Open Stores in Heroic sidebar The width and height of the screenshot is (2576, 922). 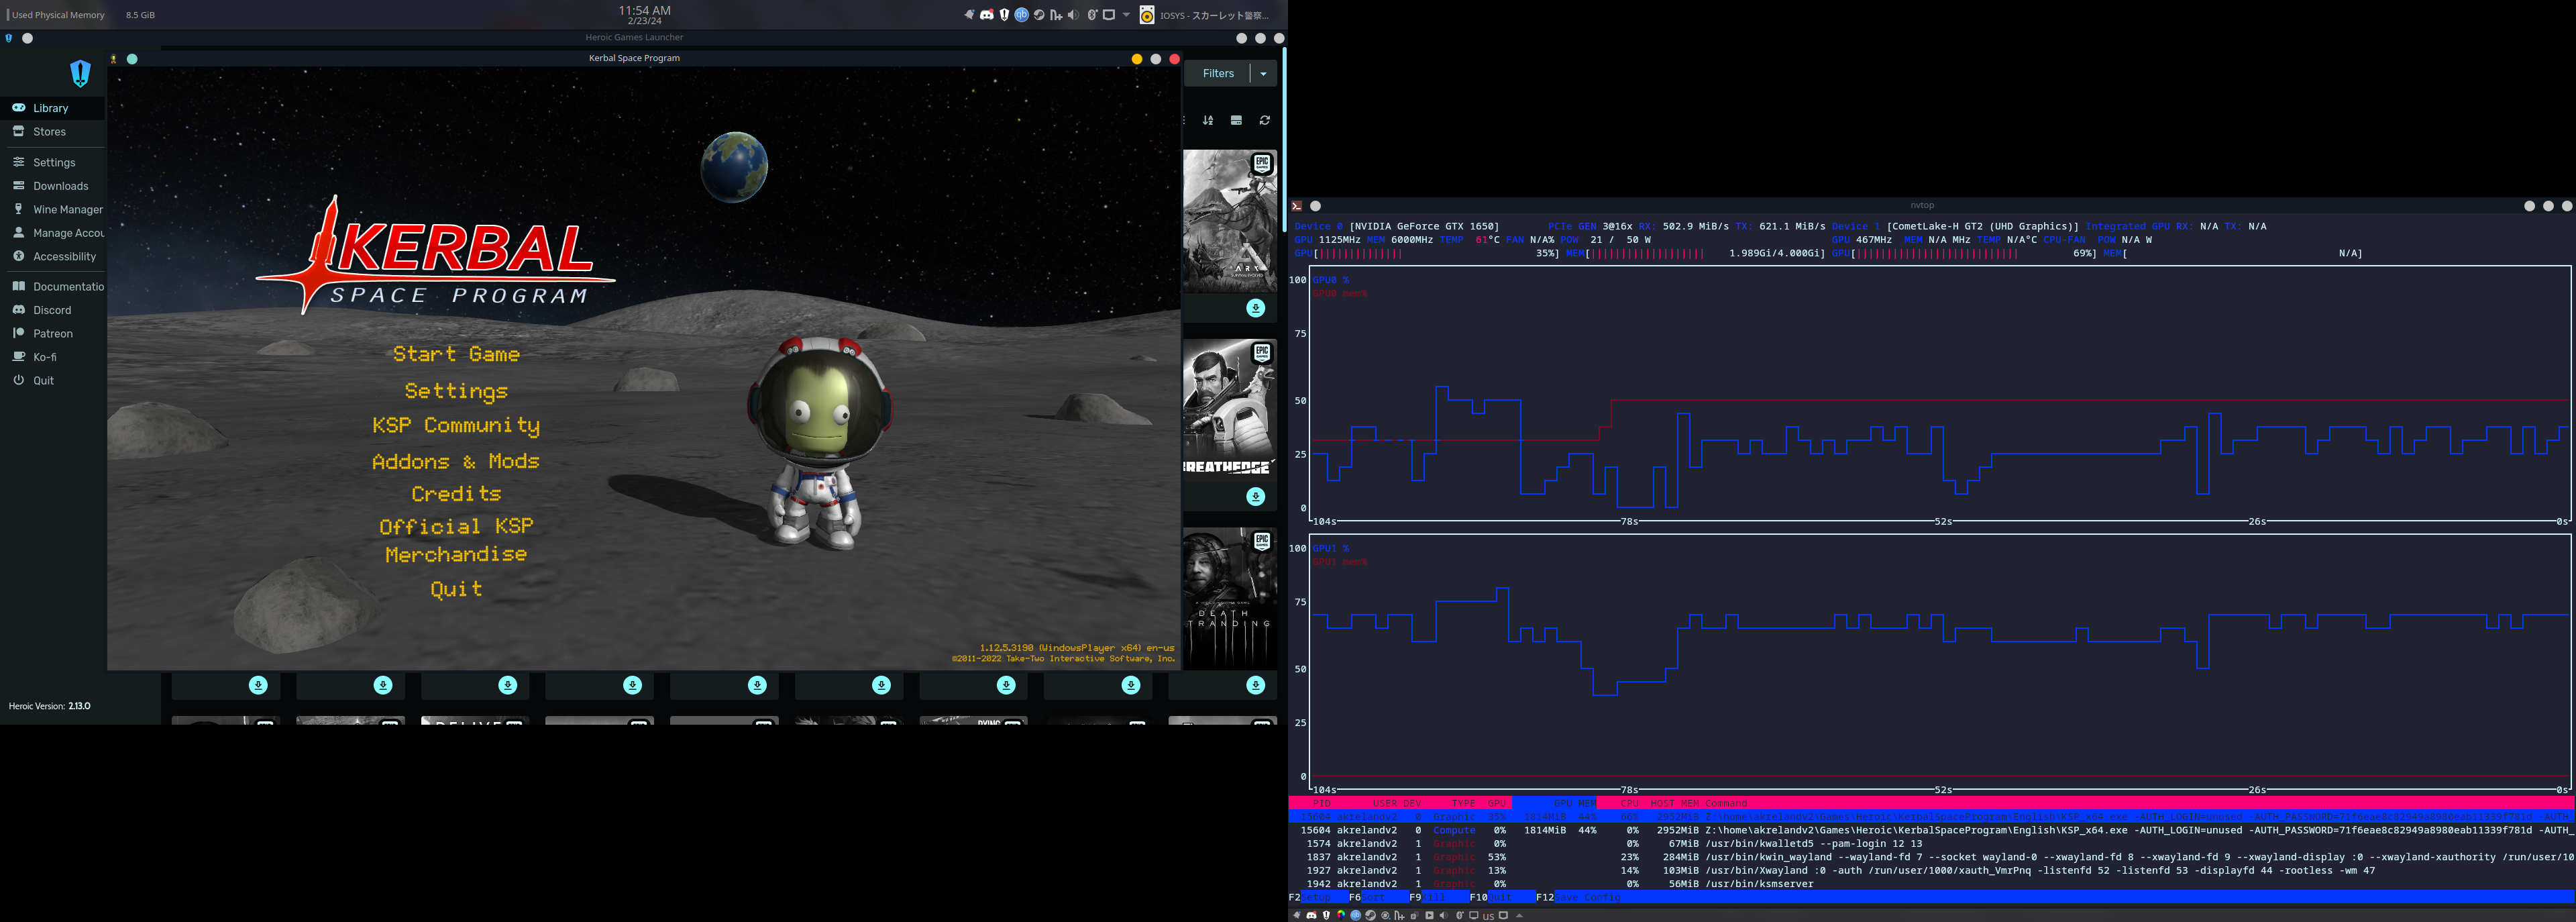click(52, 131)
